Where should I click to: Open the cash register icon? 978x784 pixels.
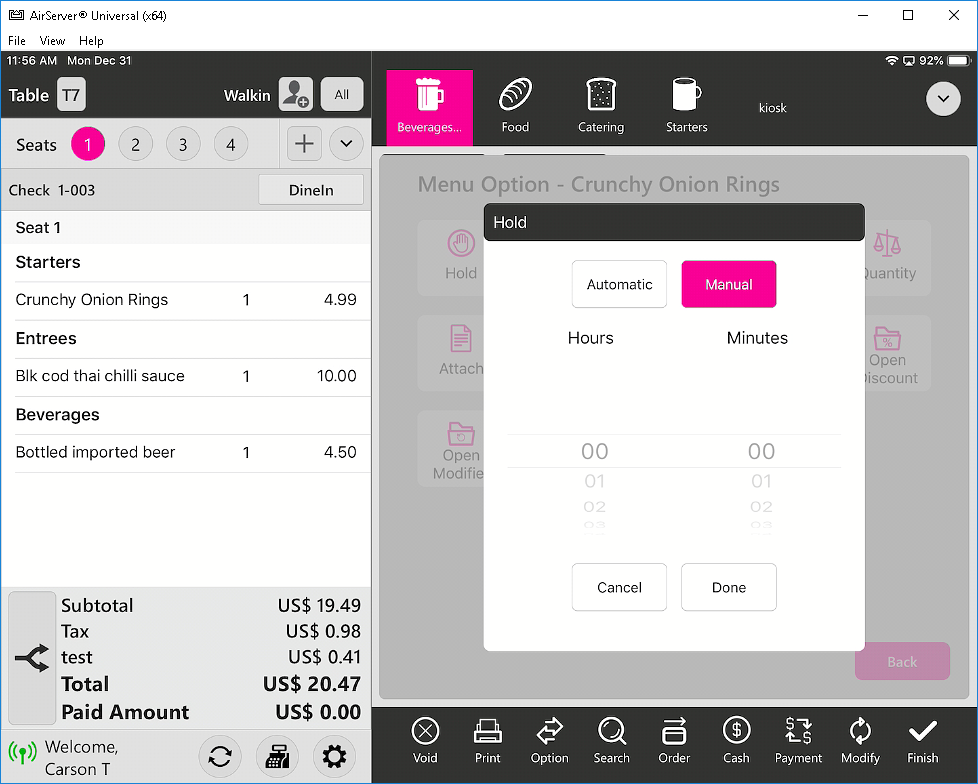277,757
